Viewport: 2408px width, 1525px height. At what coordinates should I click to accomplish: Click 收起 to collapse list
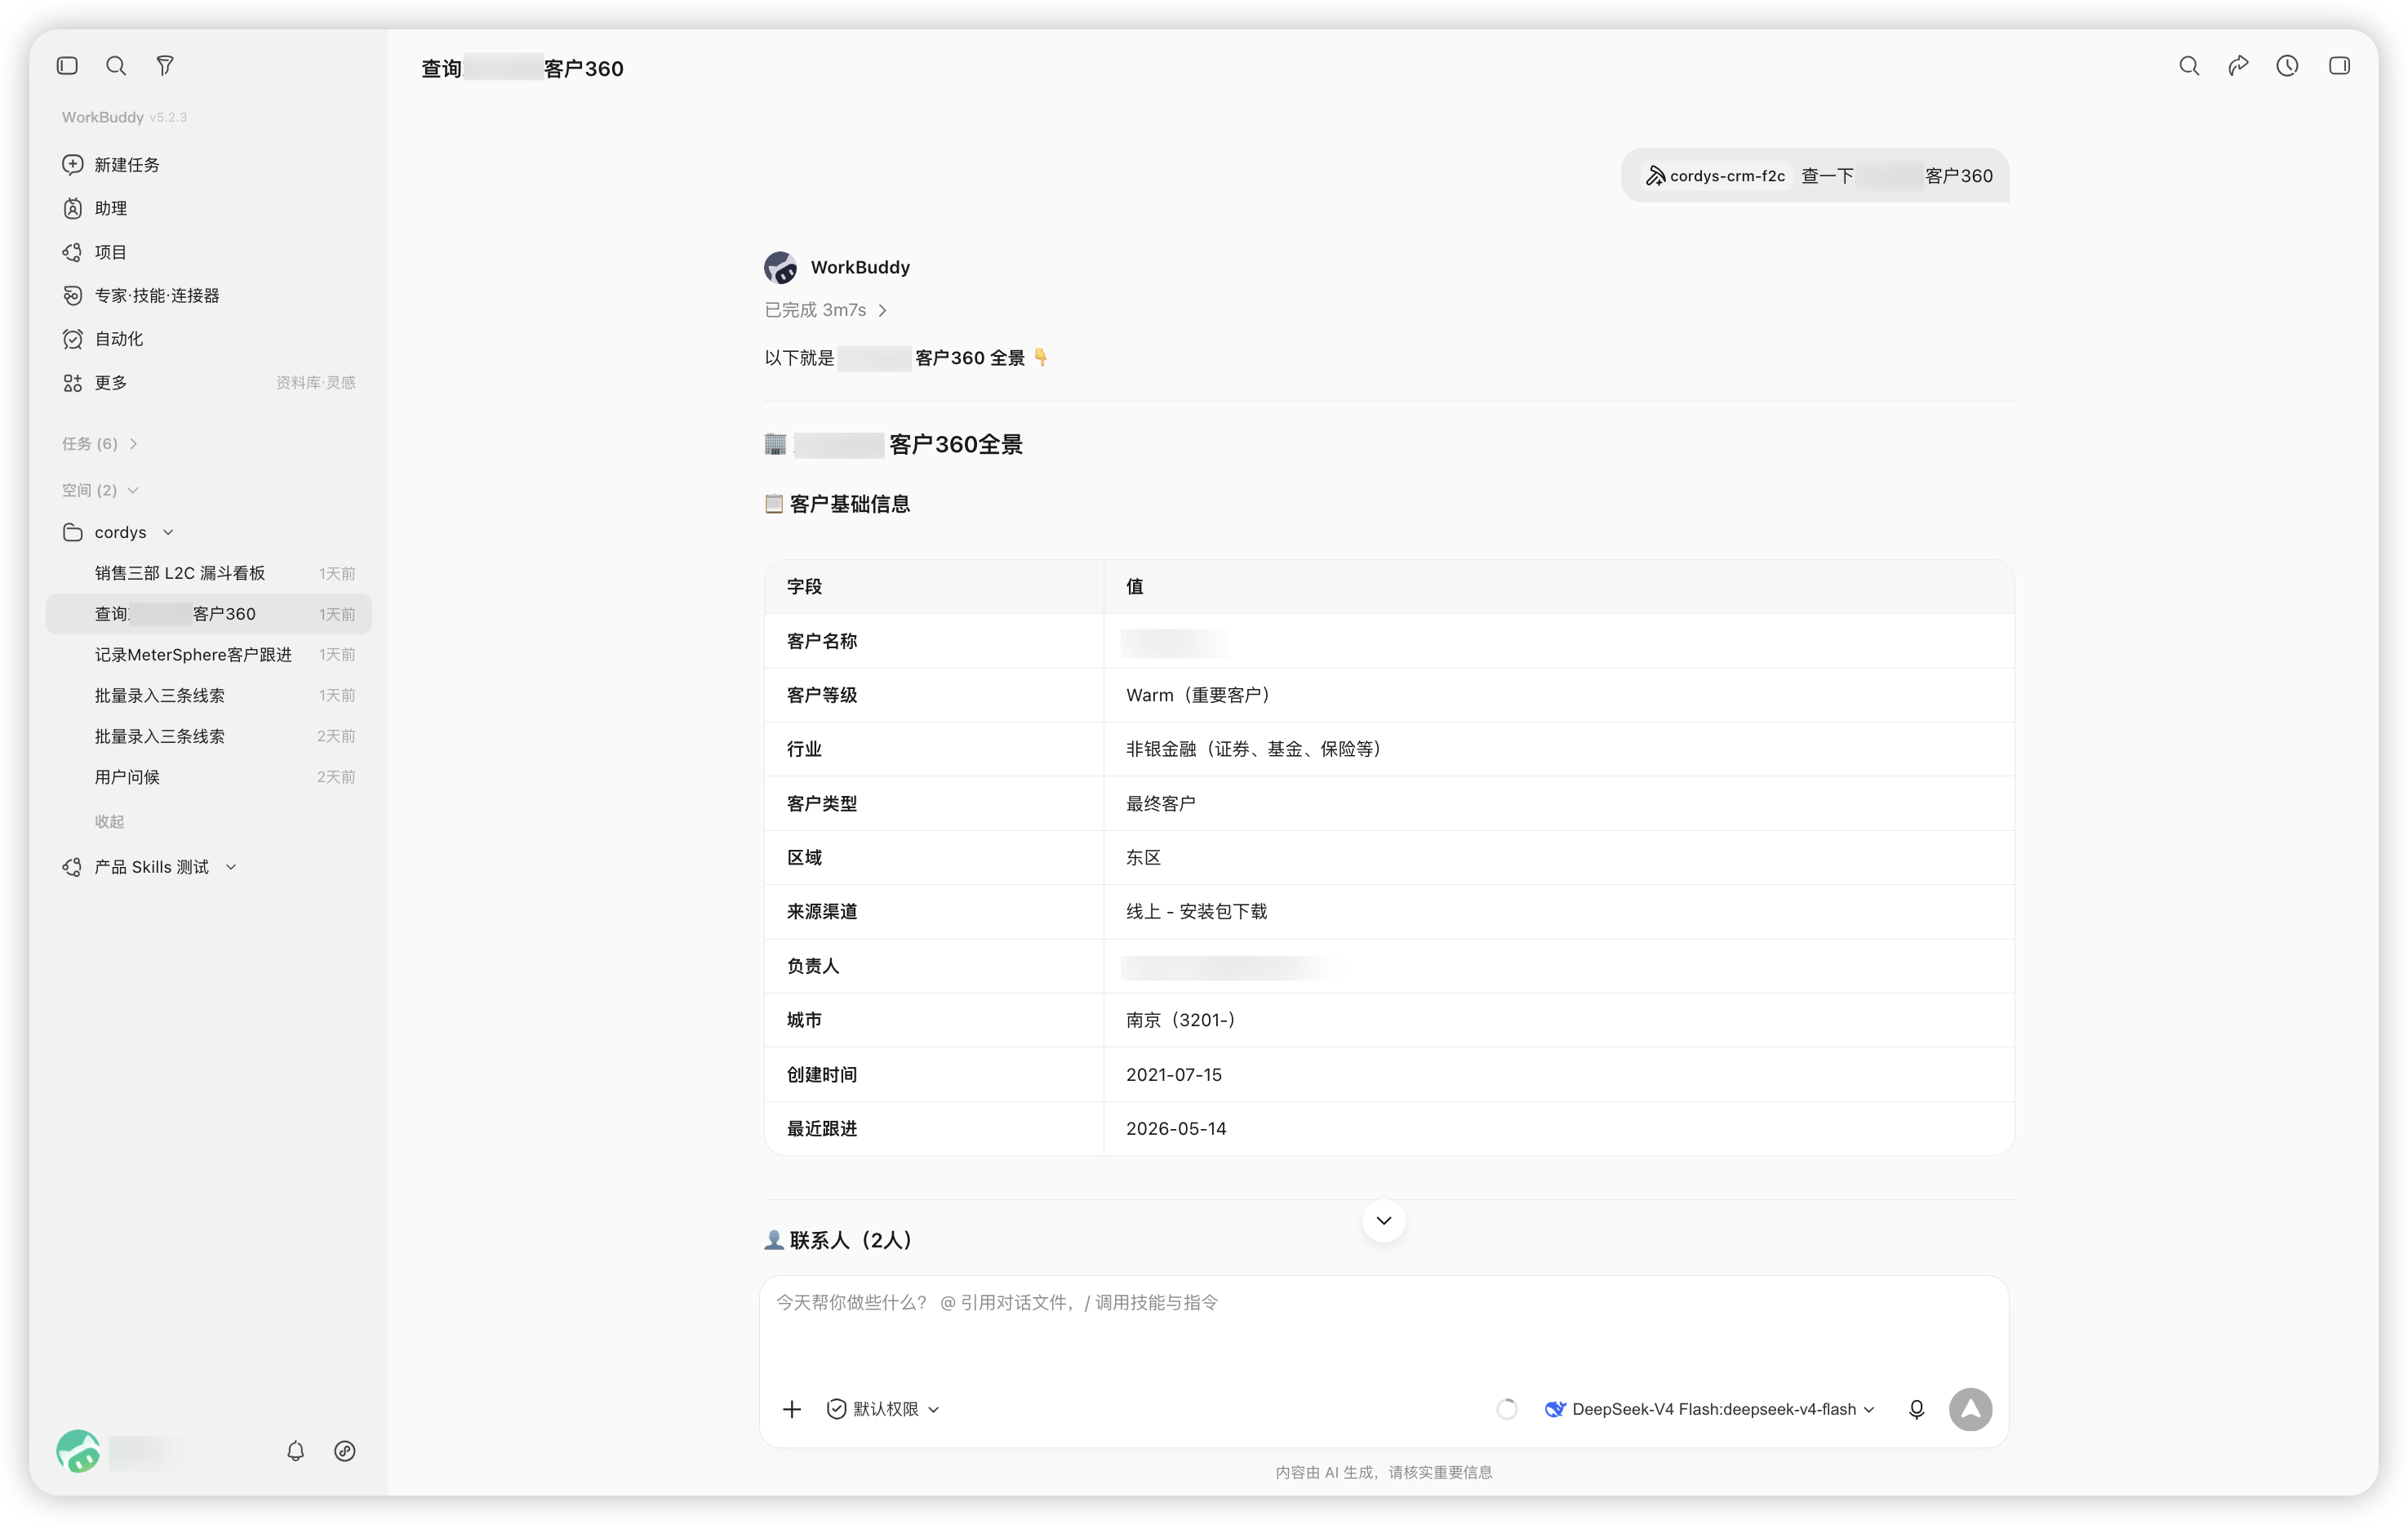[109, 821]
